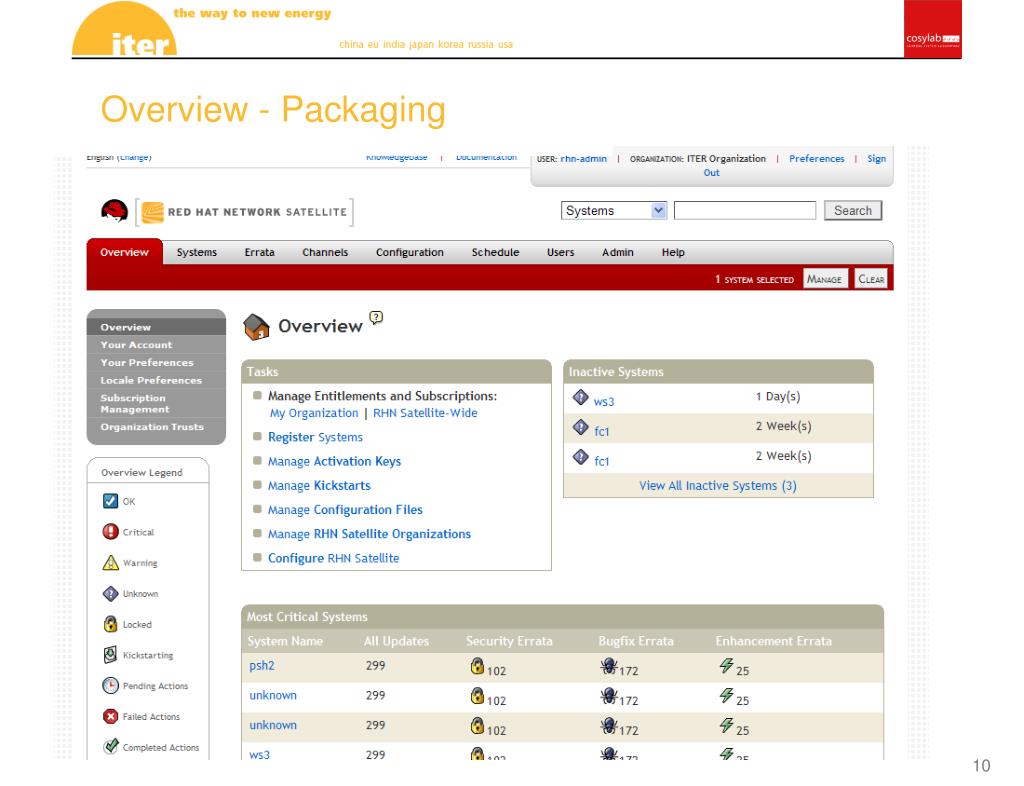Open the Systems tab
The height and width of the screenshot is (786, 1024).
197,252
